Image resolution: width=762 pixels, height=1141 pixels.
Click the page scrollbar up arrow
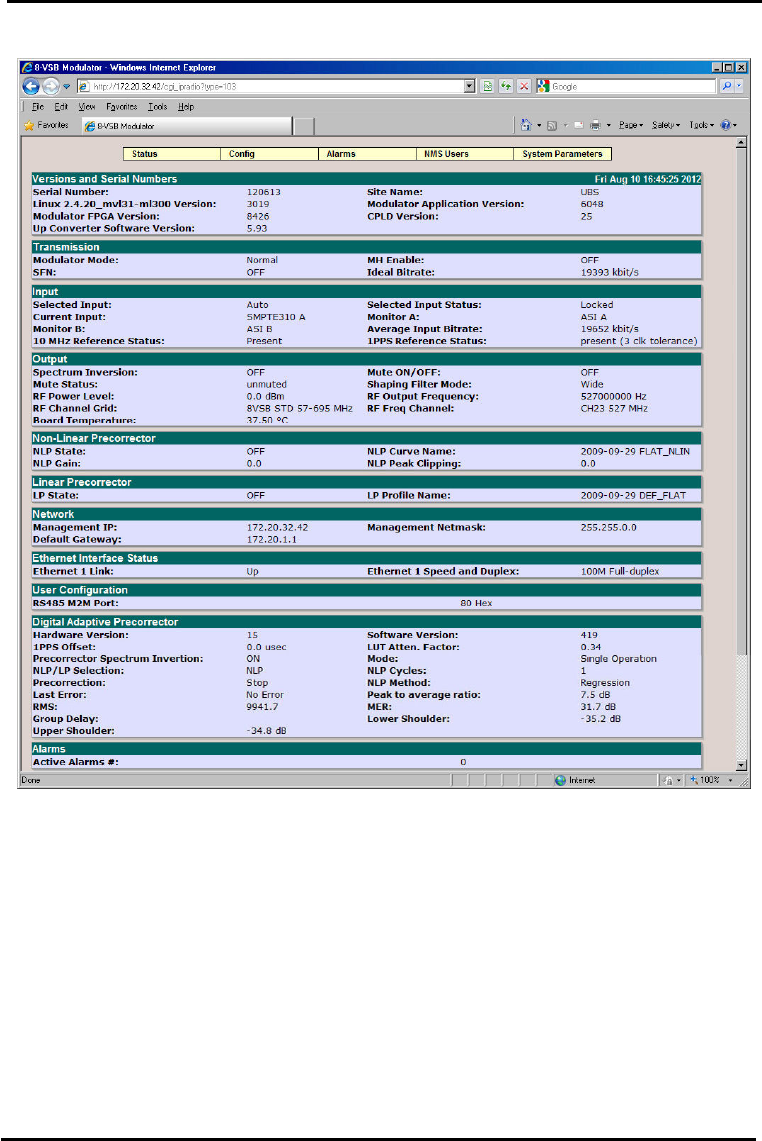(x=742, y=143)
